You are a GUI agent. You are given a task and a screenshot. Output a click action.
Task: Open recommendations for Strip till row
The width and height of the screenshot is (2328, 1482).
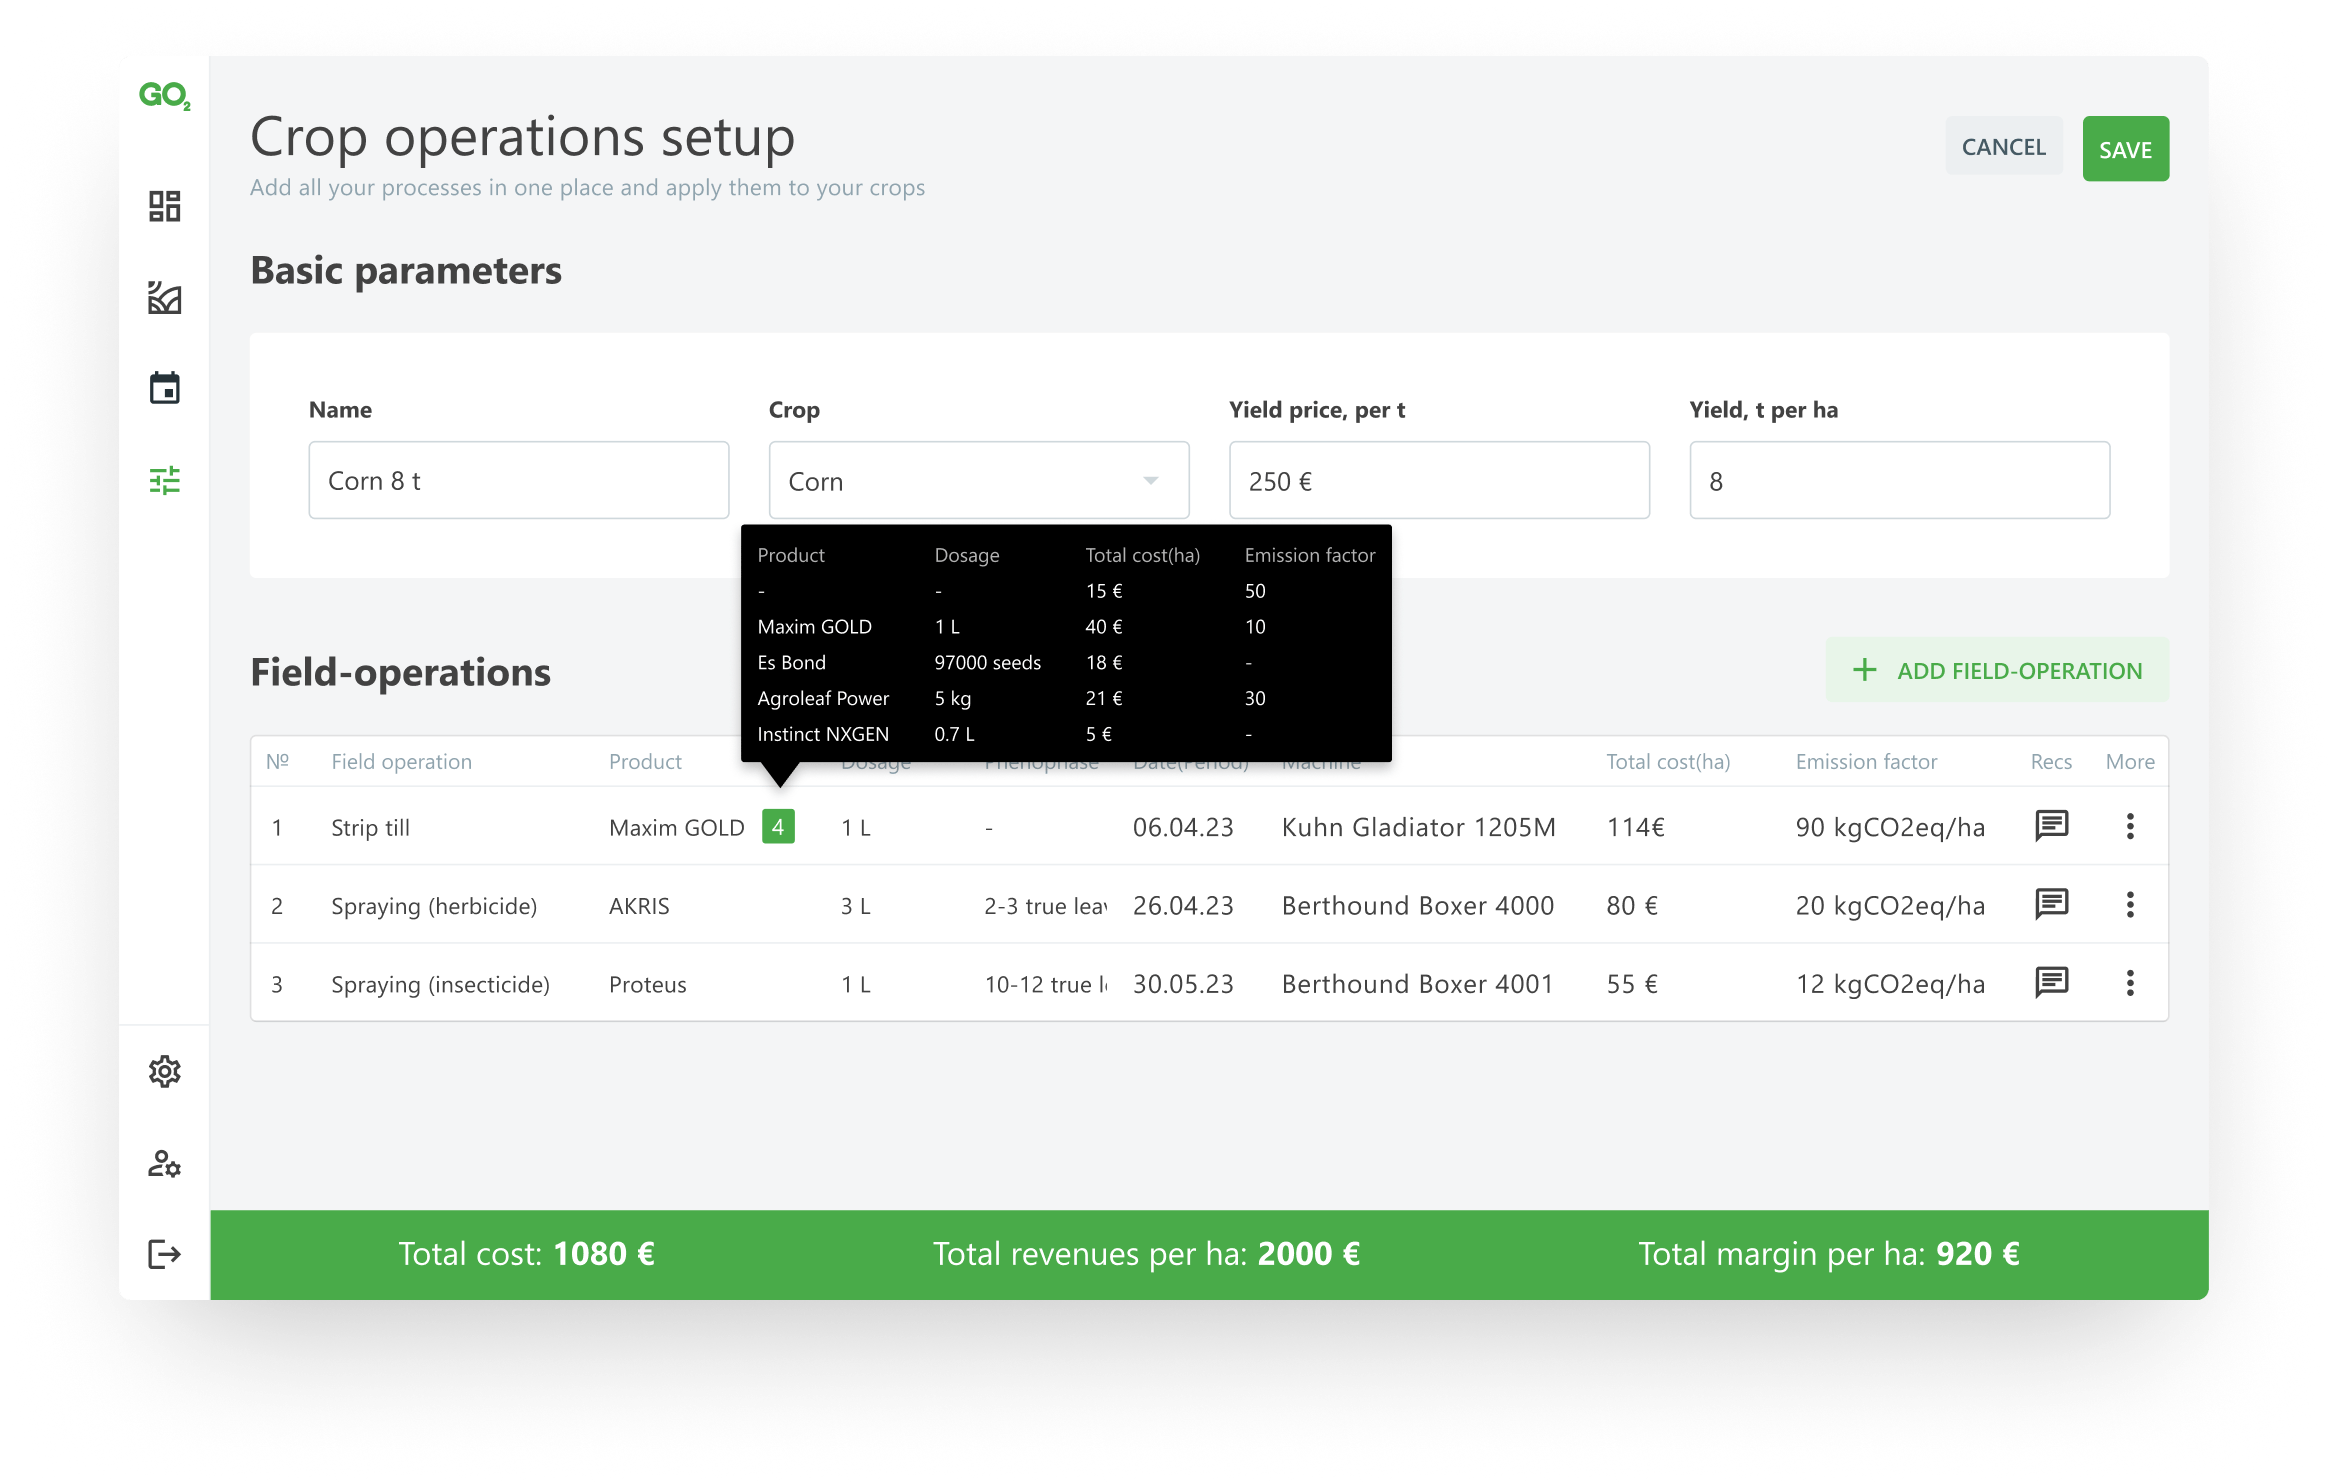[2051, 826]
